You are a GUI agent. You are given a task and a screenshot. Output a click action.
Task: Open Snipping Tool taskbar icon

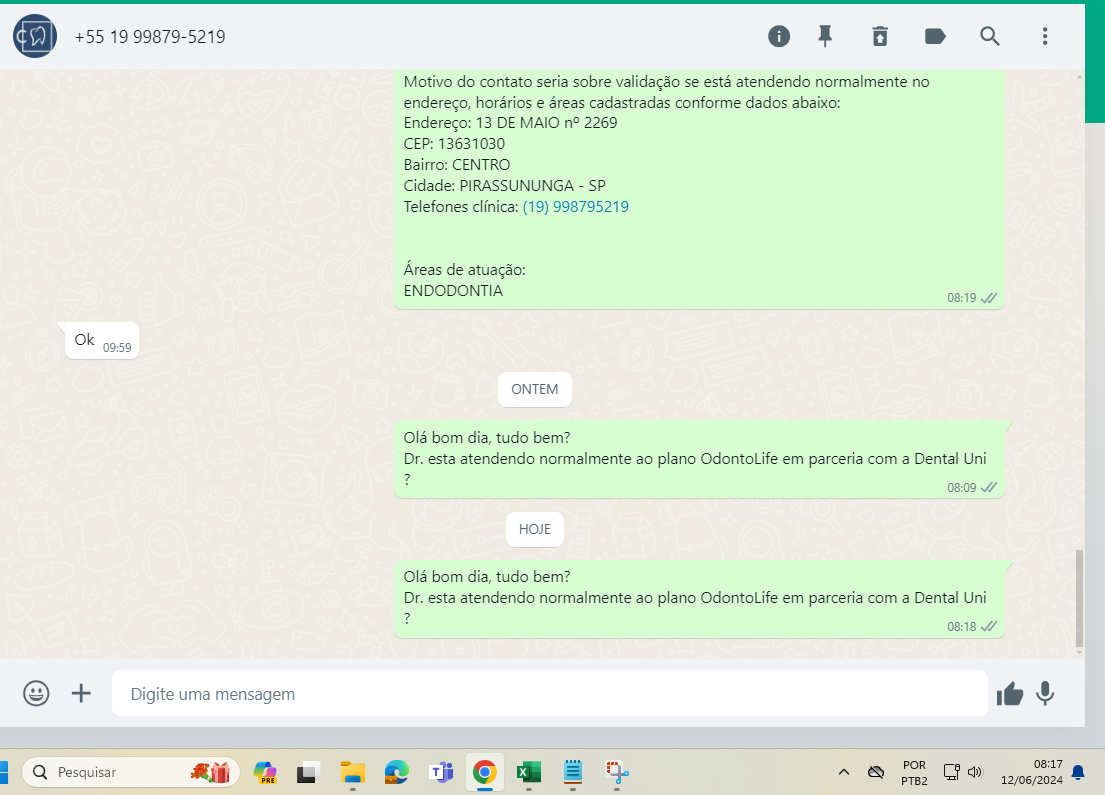point(617,772)
